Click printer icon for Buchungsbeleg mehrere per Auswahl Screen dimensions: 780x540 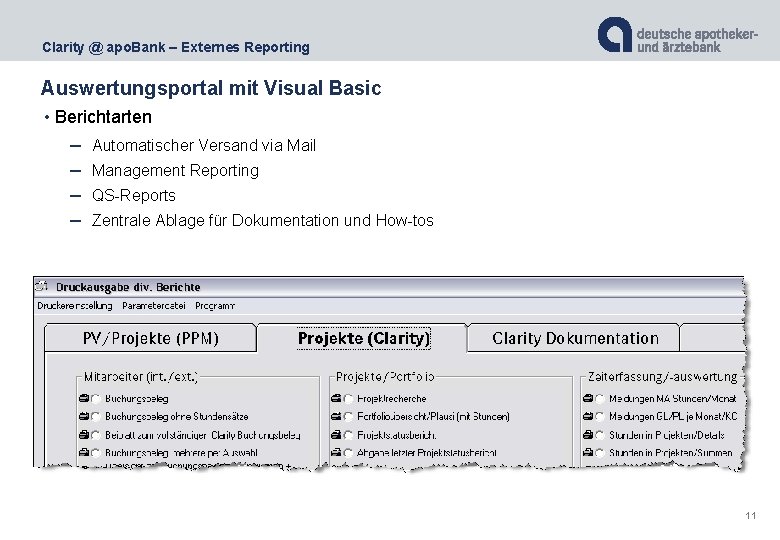tap(84, 452)
